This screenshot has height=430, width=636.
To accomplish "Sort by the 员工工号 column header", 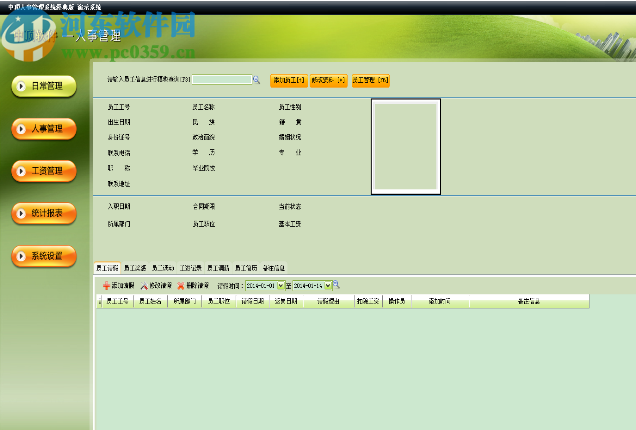I will tap(117, 301).
